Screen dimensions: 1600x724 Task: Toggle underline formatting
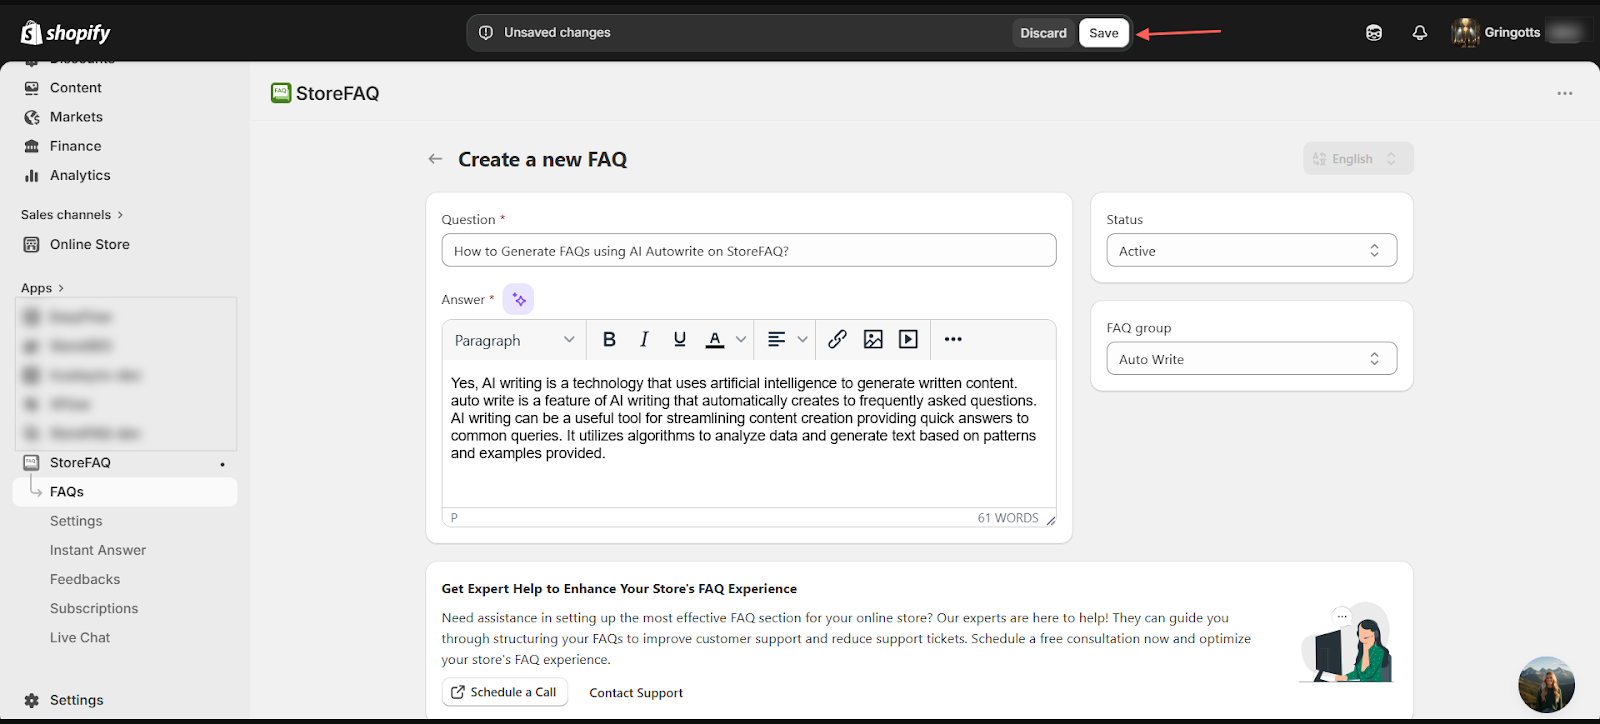(680, 340)
